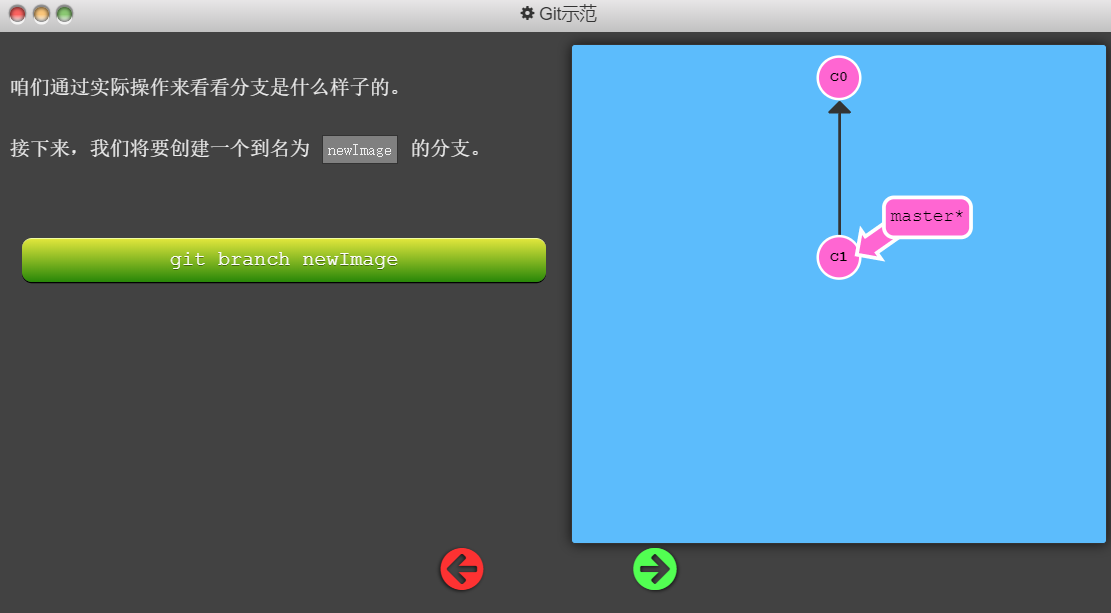Maximize window using the green title button
1111x613 pixels.
64,14
